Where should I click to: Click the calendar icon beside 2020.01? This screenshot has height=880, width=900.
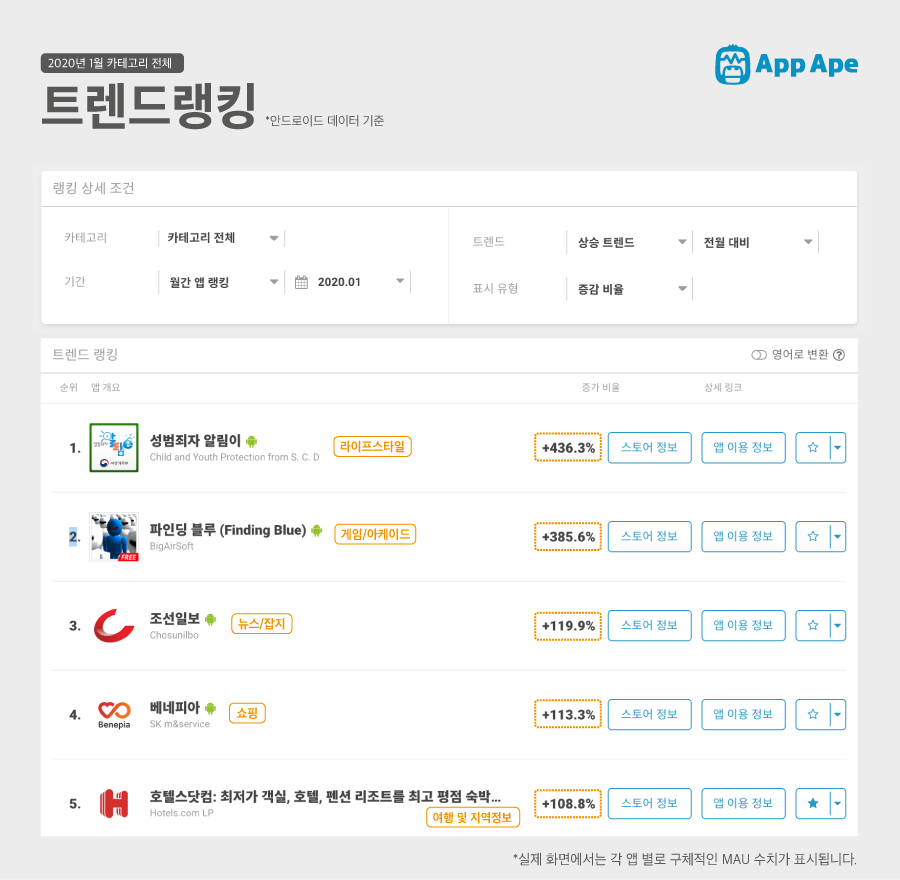[301, 282]
